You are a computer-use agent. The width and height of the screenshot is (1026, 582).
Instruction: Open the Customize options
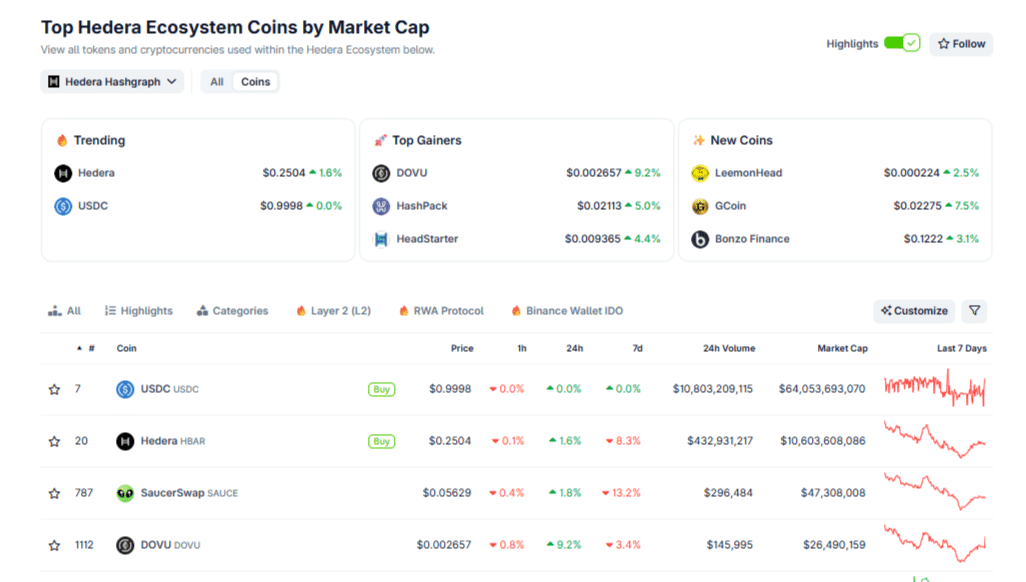[x=914, y=311]
